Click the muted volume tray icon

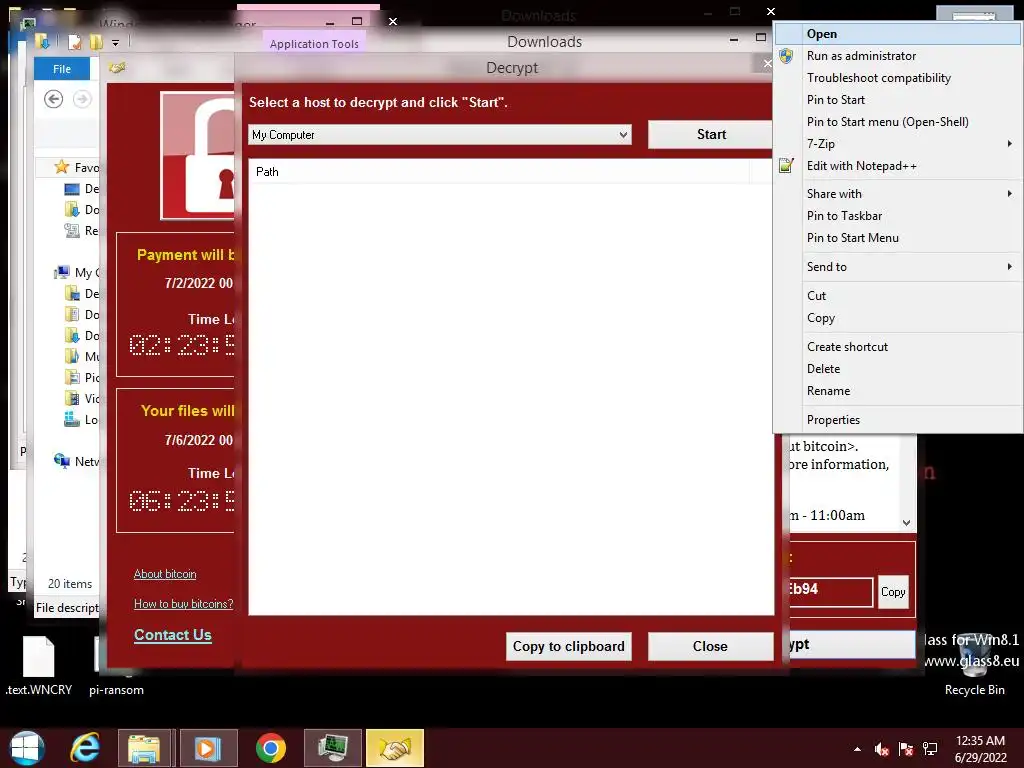(x=882, y=749)
